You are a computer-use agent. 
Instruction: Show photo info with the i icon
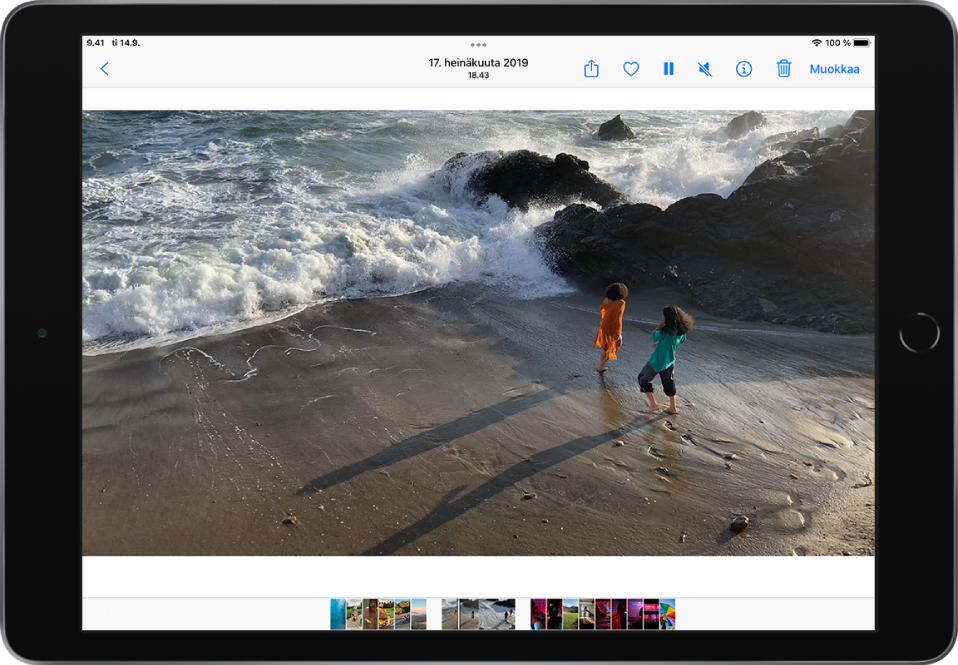coord(744,69)
